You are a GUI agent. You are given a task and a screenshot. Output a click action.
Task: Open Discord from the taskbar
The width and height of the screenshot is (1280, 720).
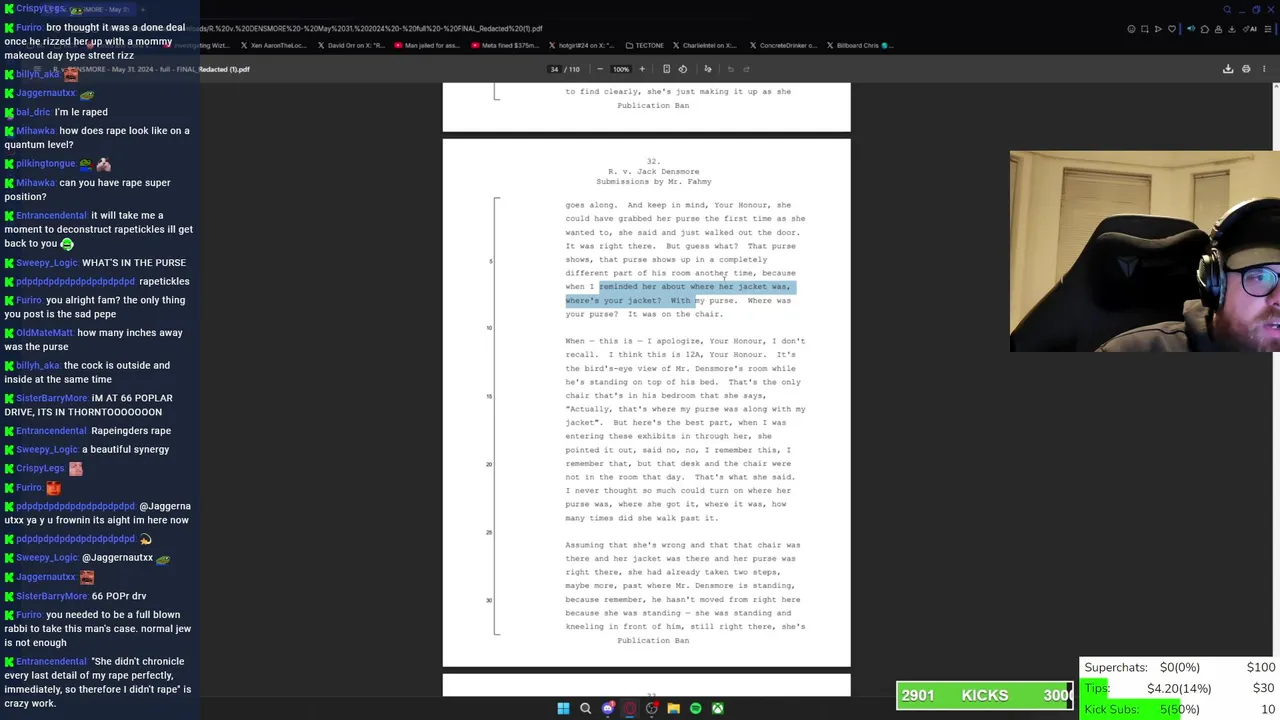coord(608,709)
